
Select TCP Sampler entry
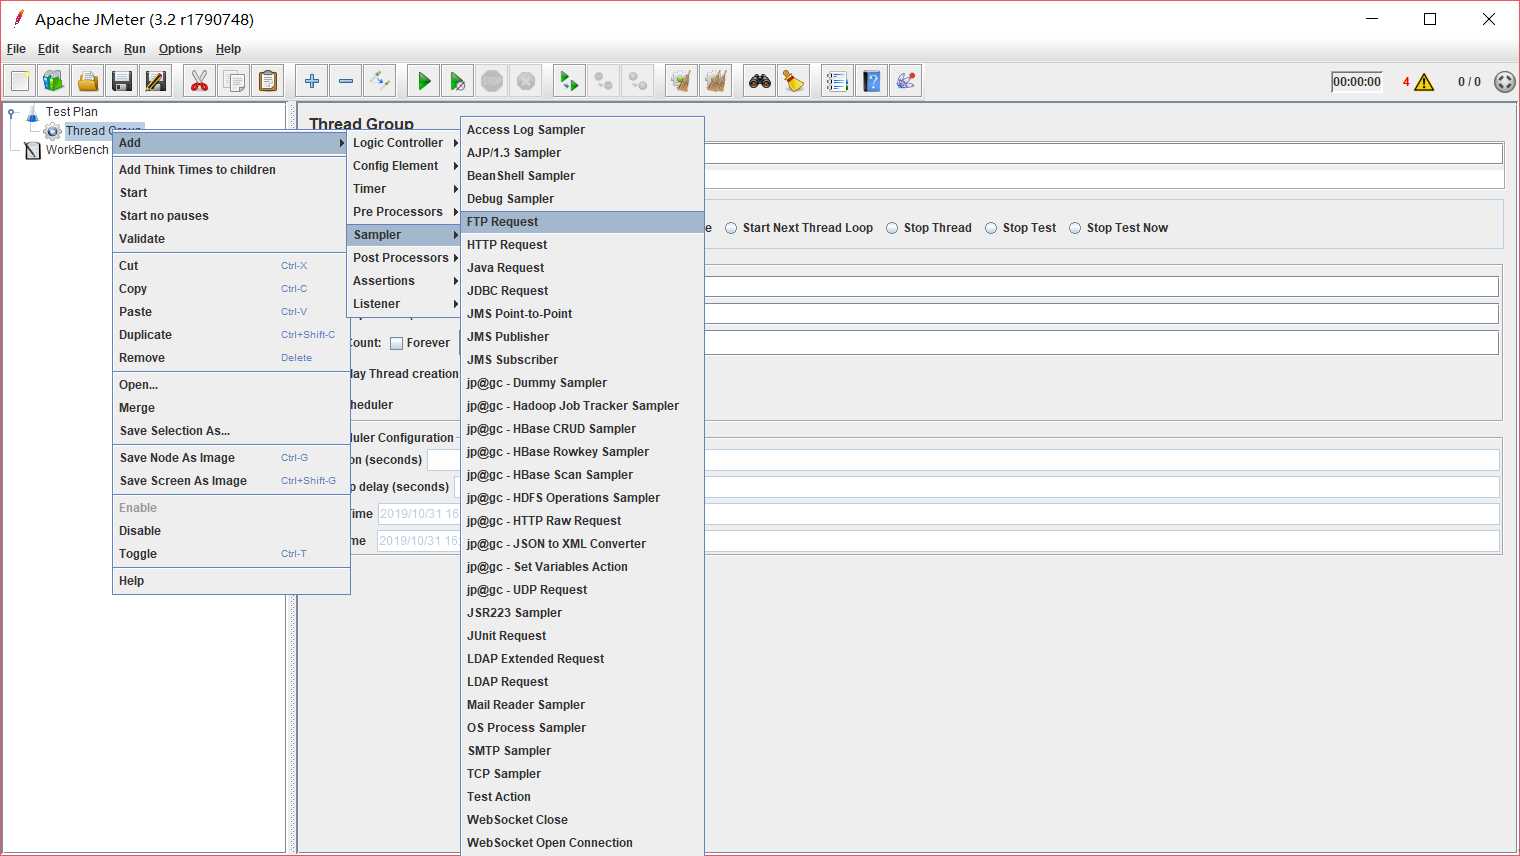pyautogui.click(x=583, y=774)
